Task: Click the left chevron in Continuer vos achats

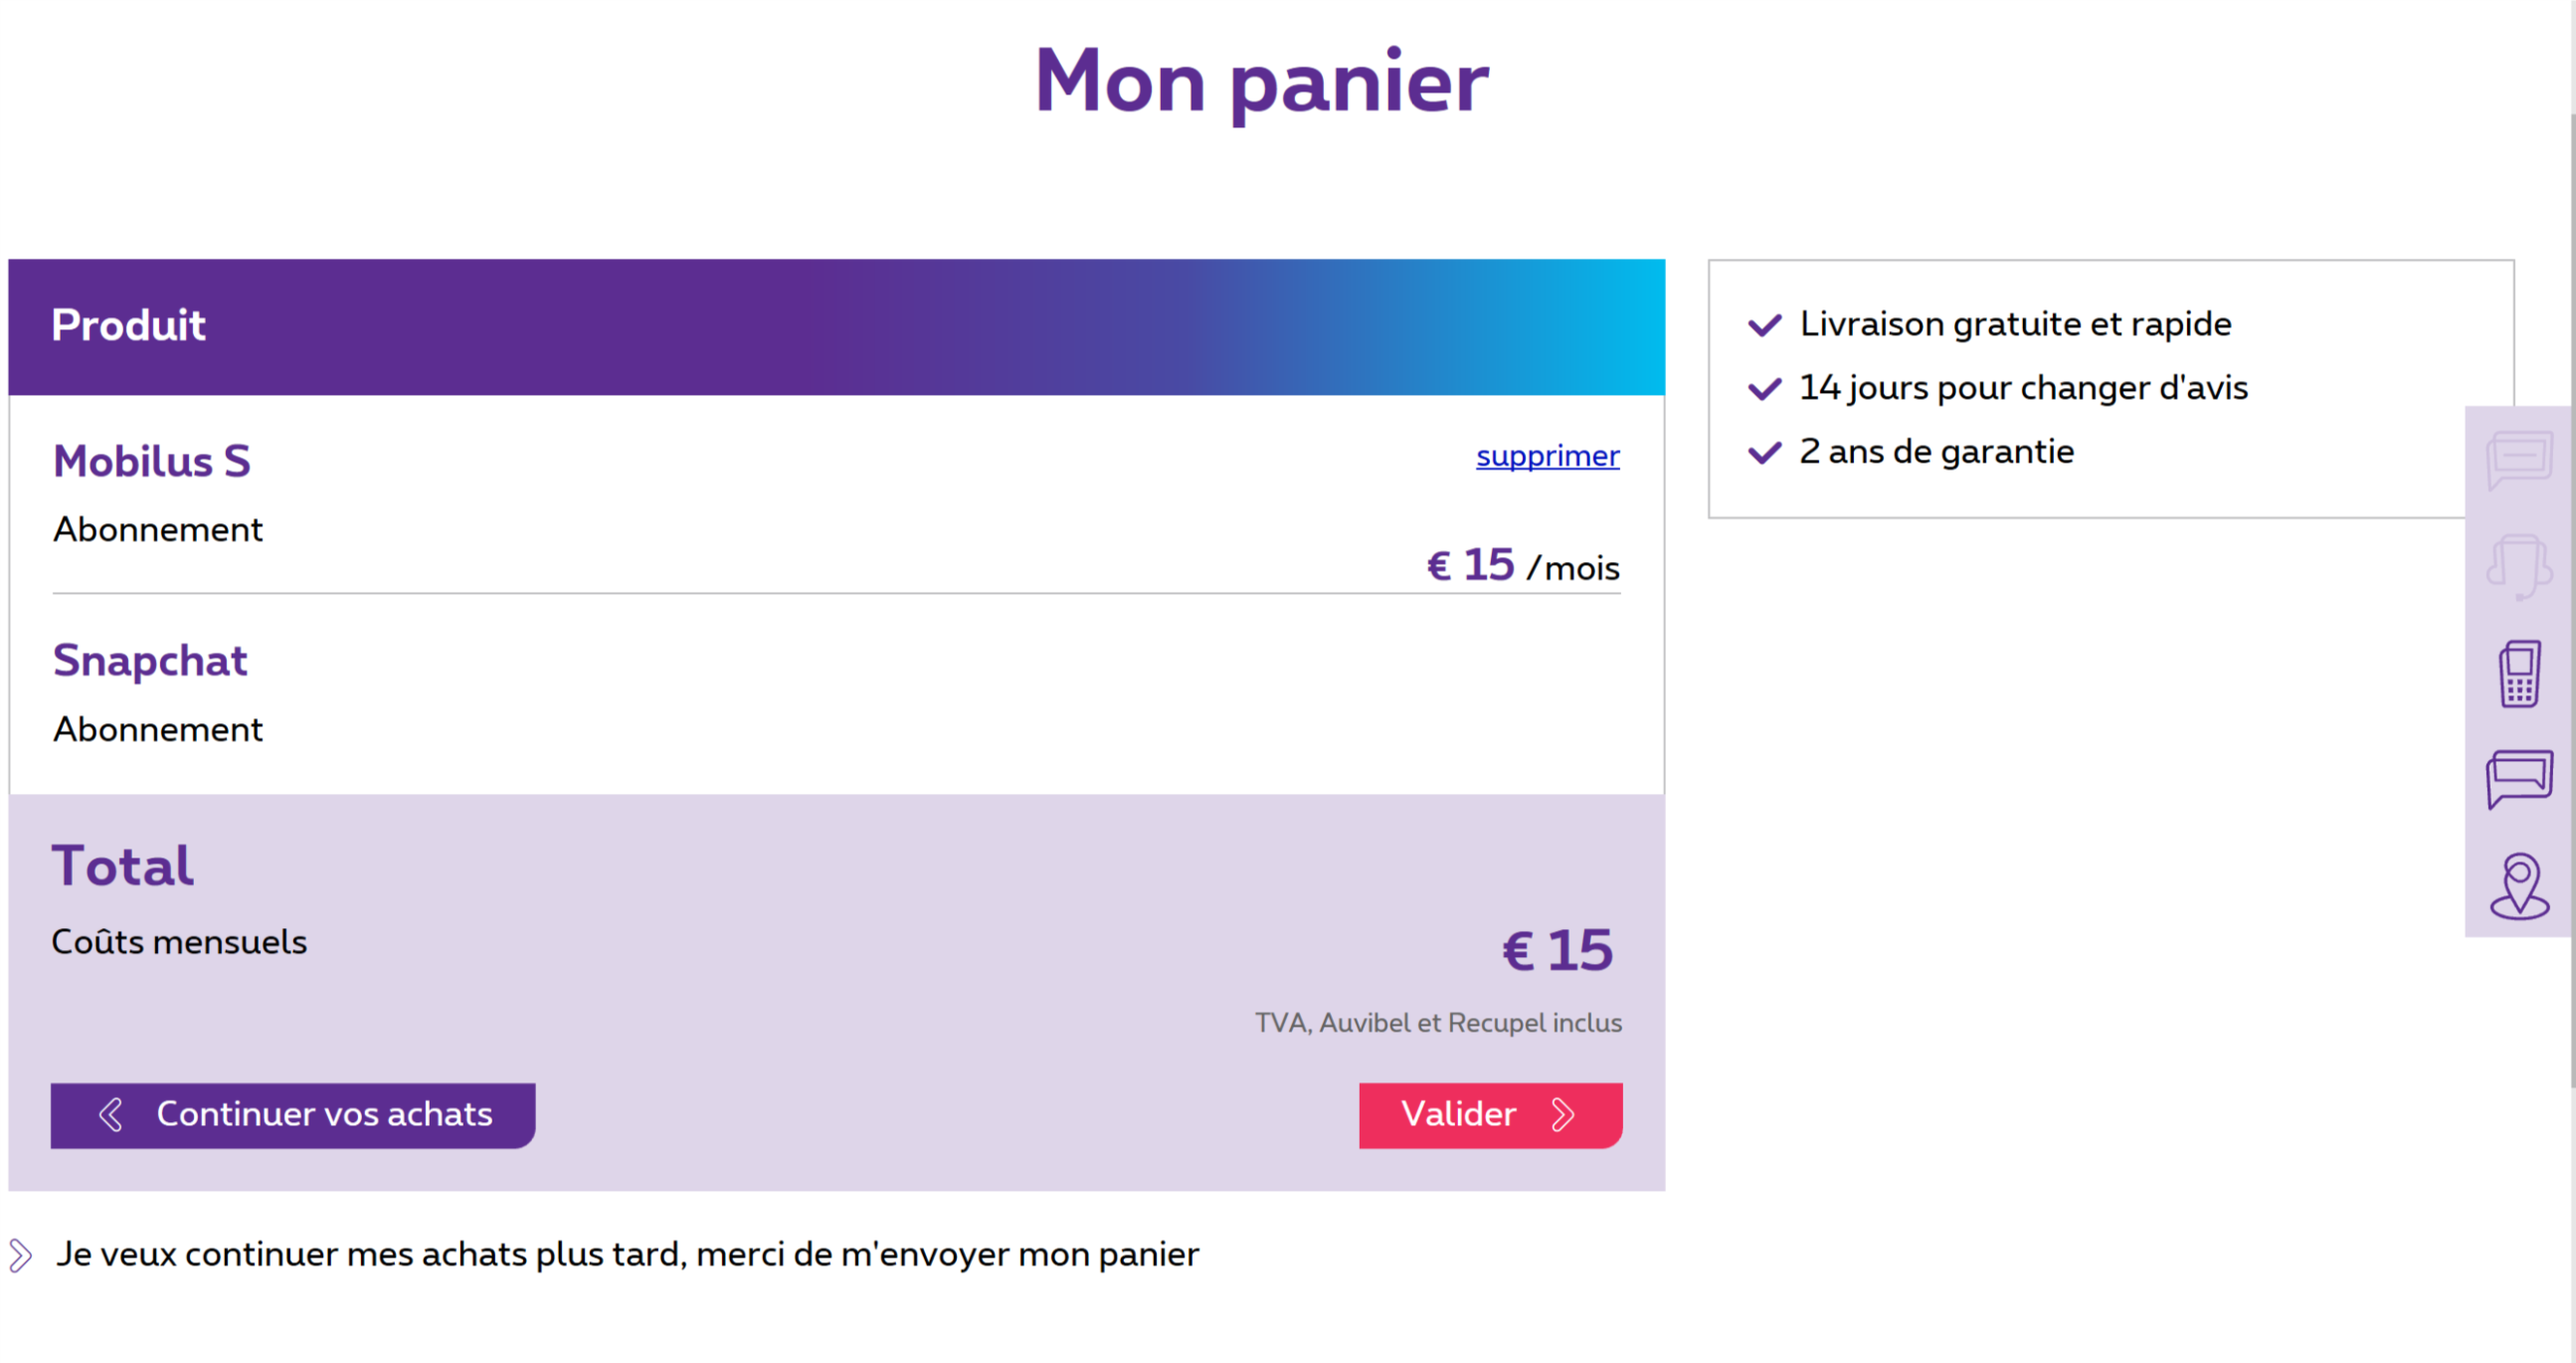Action: (111, 1115)
